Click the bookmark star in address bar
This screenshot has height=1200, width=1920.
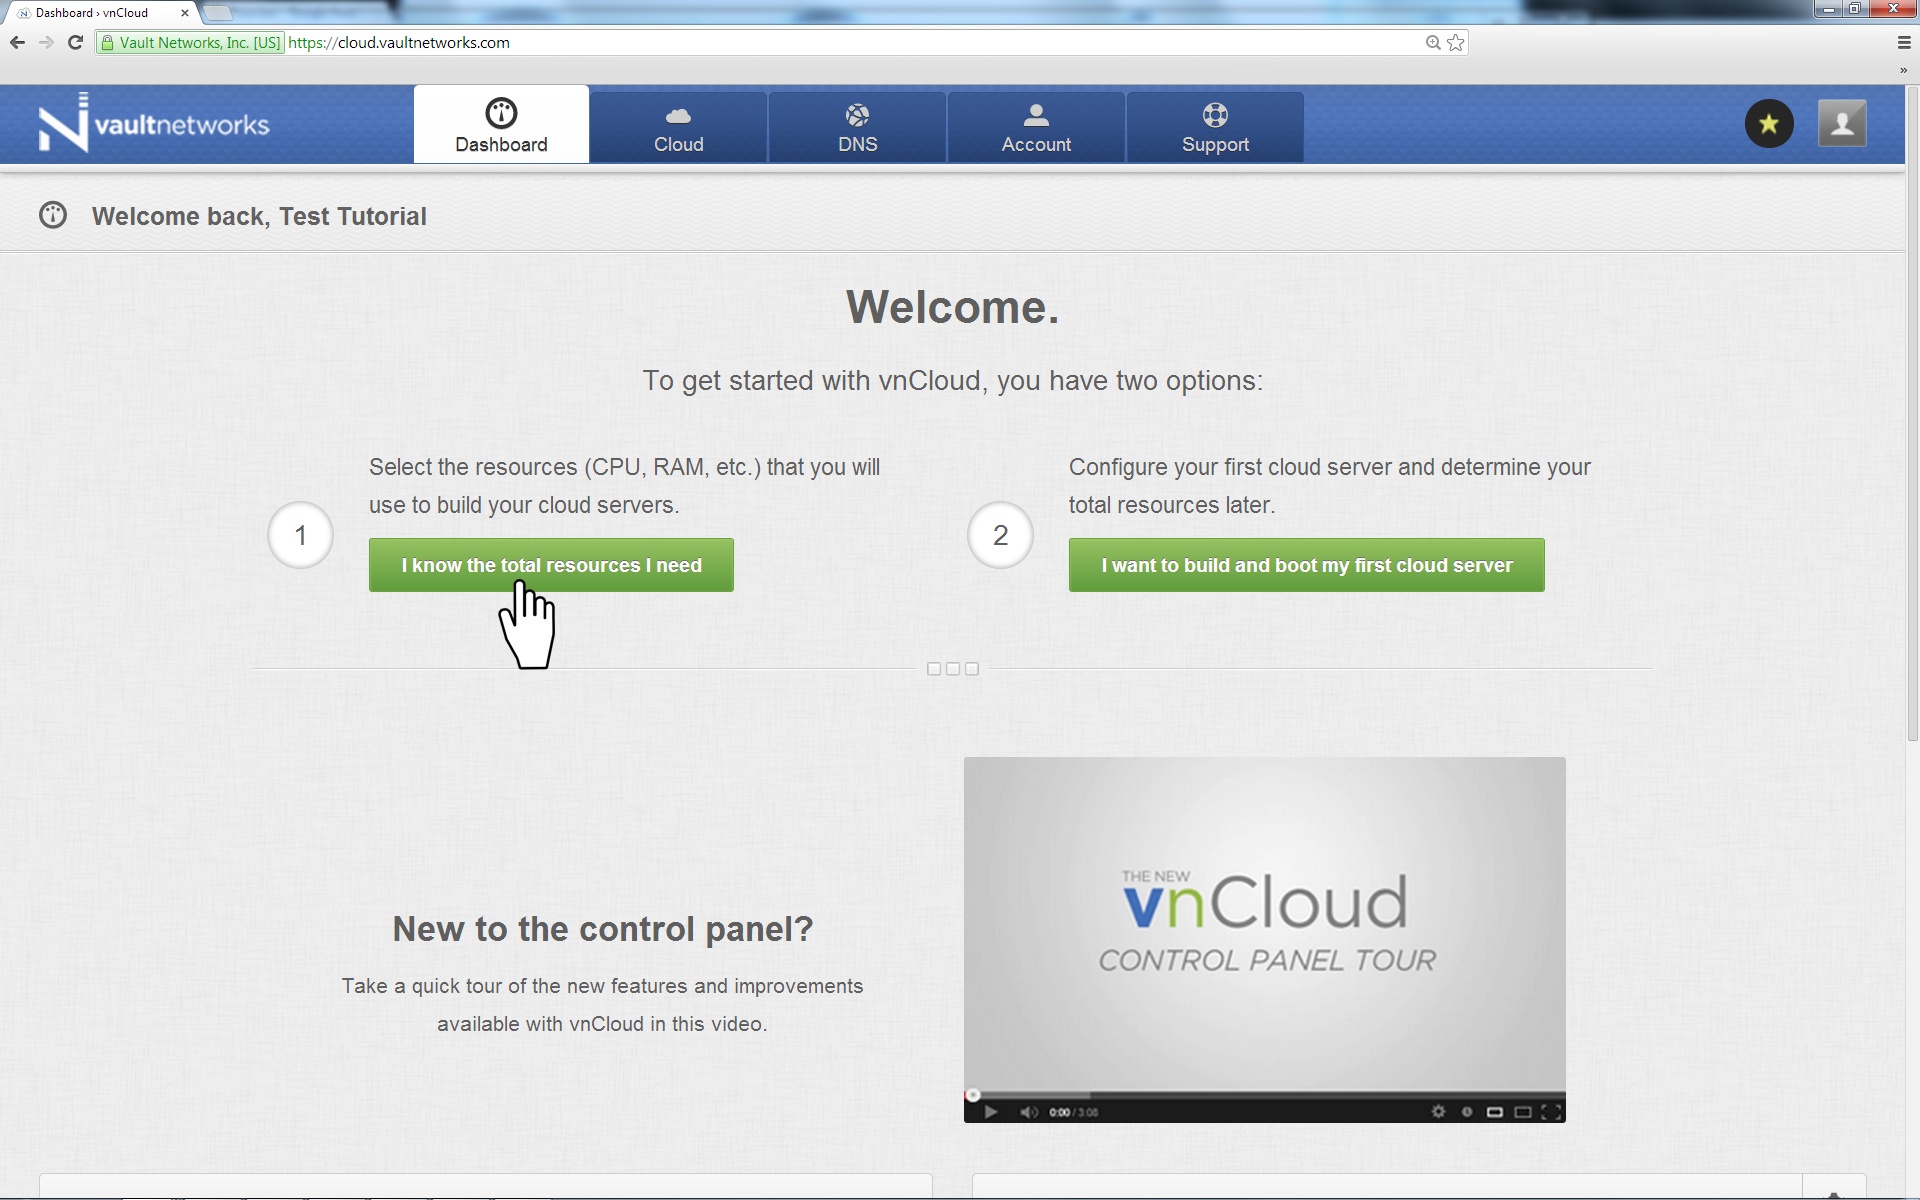pos(1456,42)
